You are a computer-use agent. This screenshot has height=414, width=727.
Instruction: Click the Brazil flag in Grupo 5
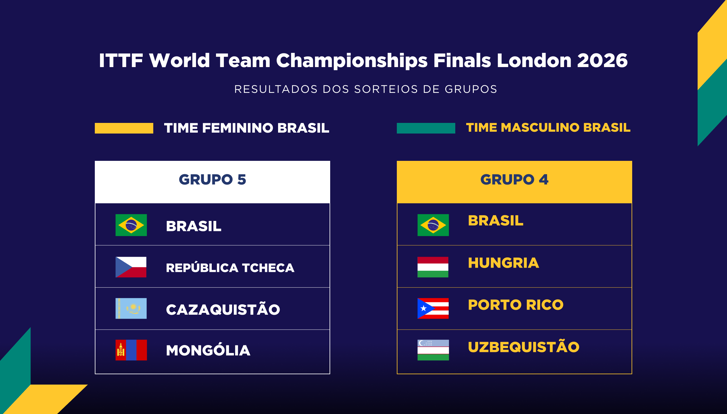click(131, 225)
